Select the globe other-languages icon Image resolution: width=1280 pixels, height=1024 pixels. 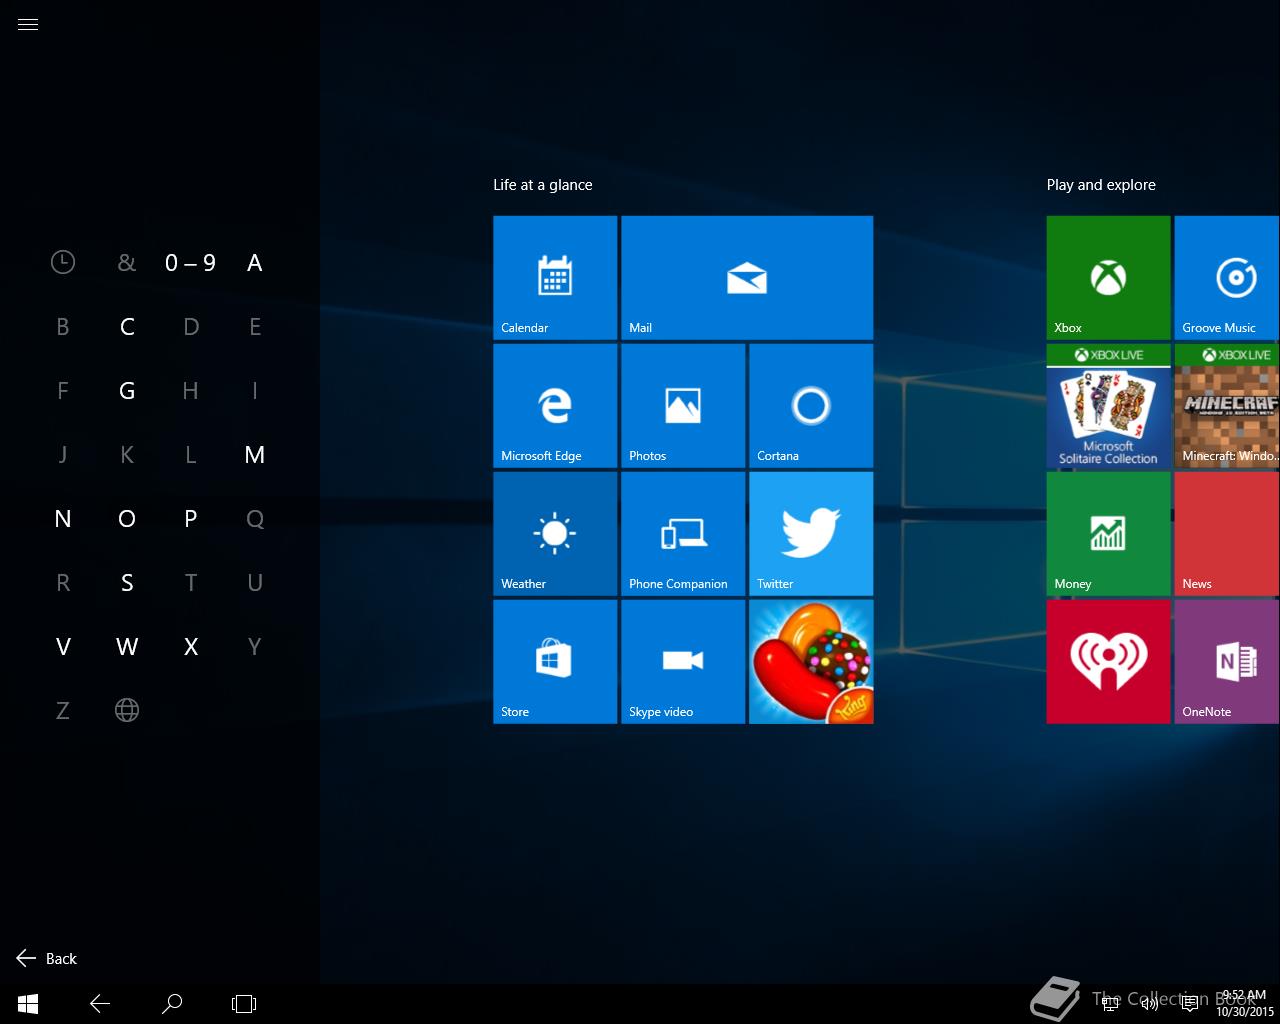(x=127, y=711)
